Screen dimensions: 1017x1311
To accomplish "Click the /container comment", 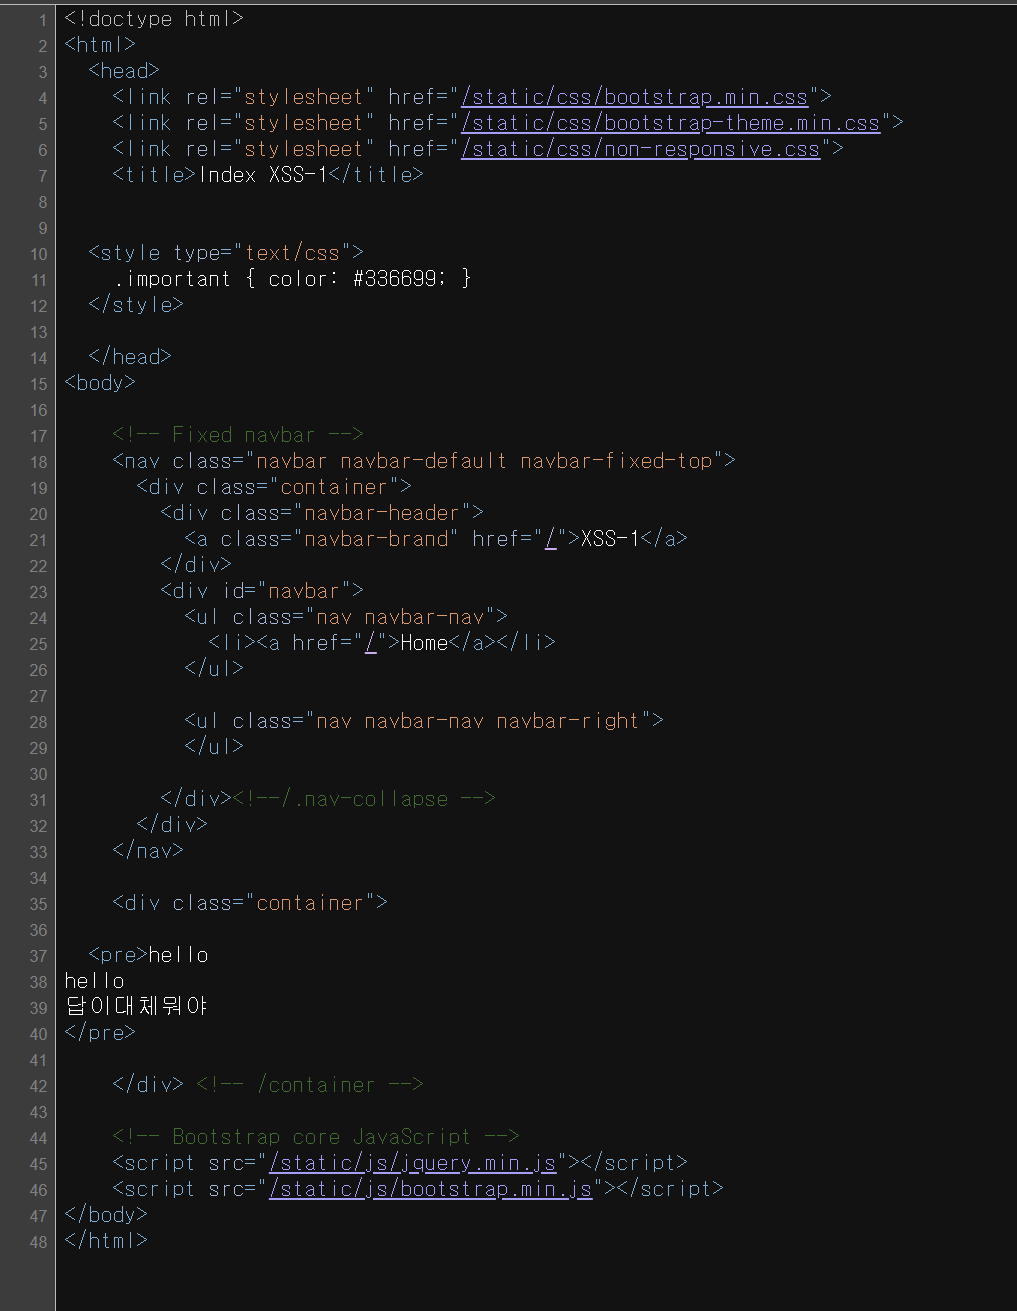I will coord(310,1085).
